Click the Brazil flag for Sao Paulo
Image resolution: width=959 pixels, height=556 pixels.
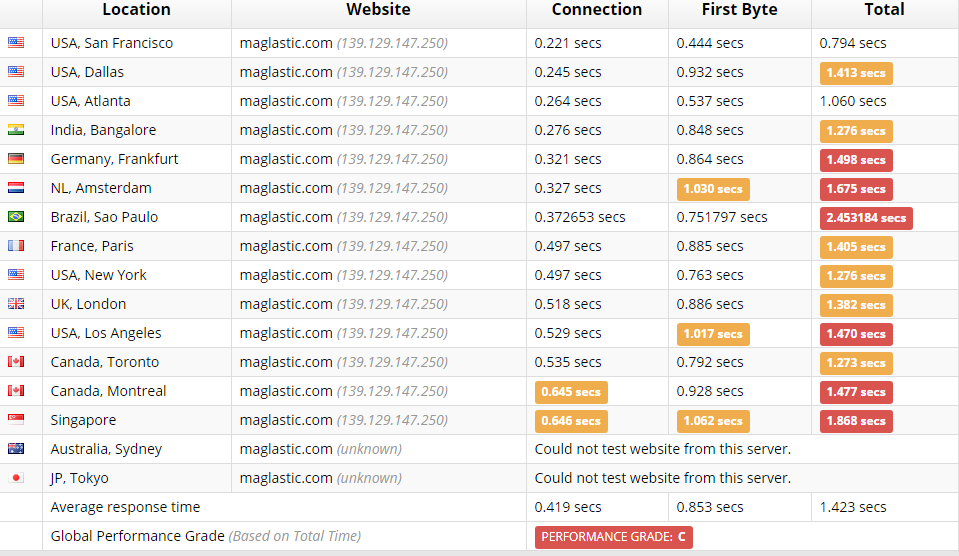pos(16,217)
